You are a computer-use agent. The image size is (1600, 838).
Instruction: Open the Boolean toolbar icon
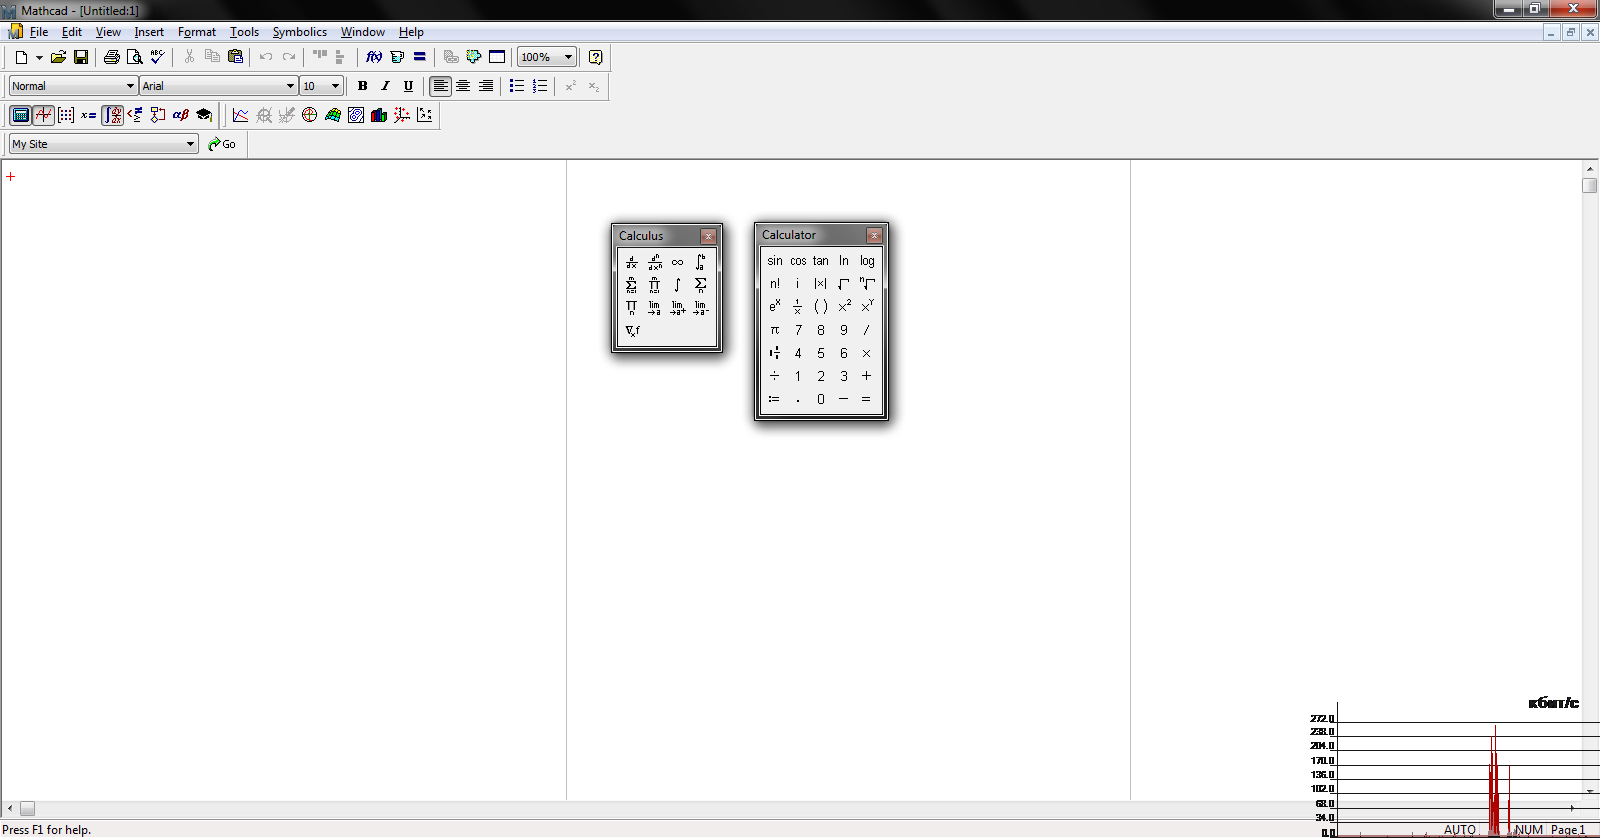tap(135, 115)
